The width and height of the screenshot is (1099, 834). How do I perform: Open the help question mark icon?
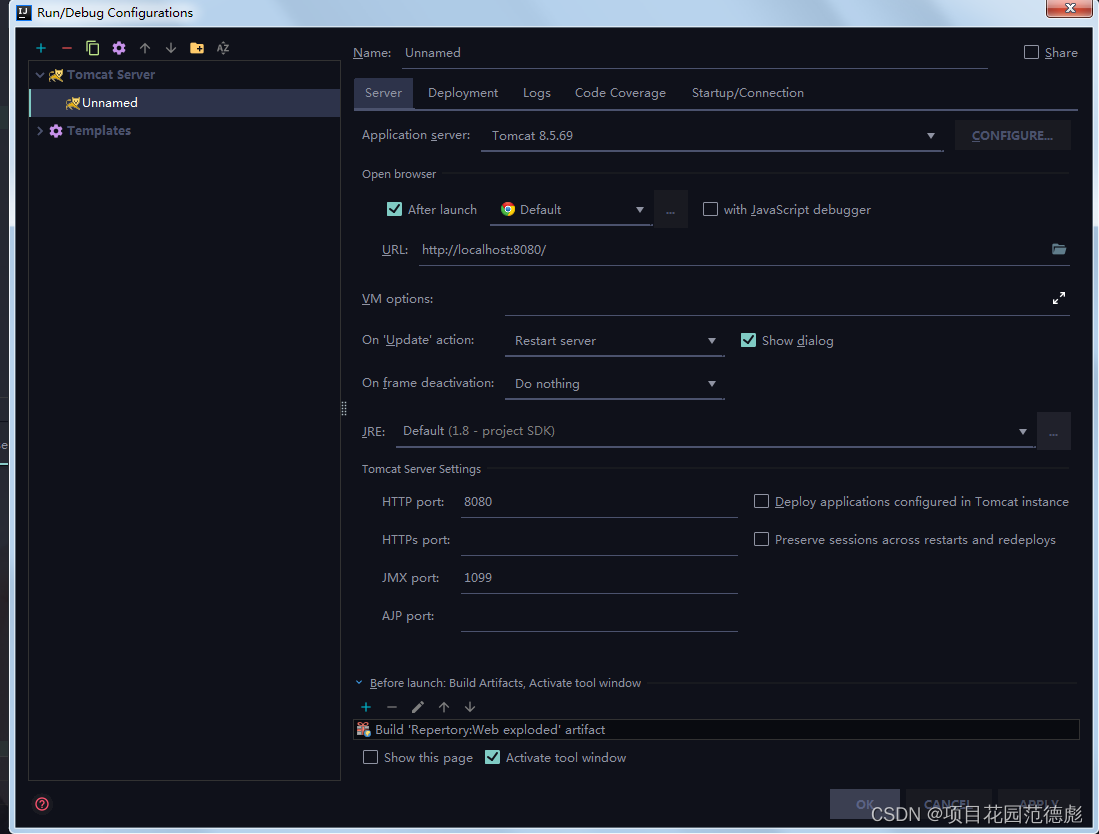coord(42,804)
